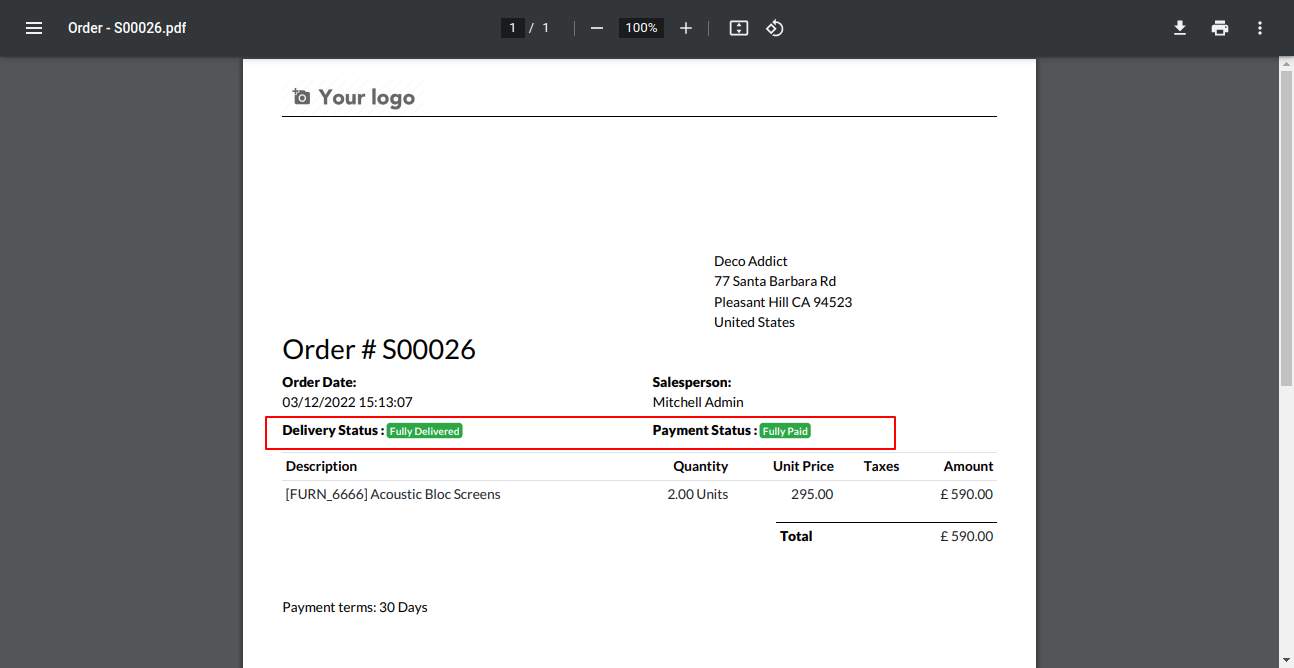
Task: Click the Order - S00026.pdf file title
Action: click(127, 28)
